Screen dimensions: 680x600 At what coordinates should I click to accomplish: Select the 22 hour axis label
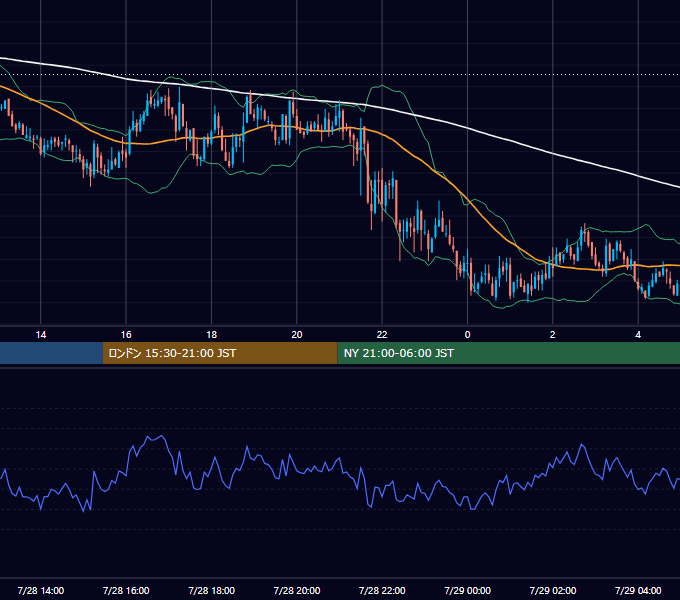pos(382,335)
